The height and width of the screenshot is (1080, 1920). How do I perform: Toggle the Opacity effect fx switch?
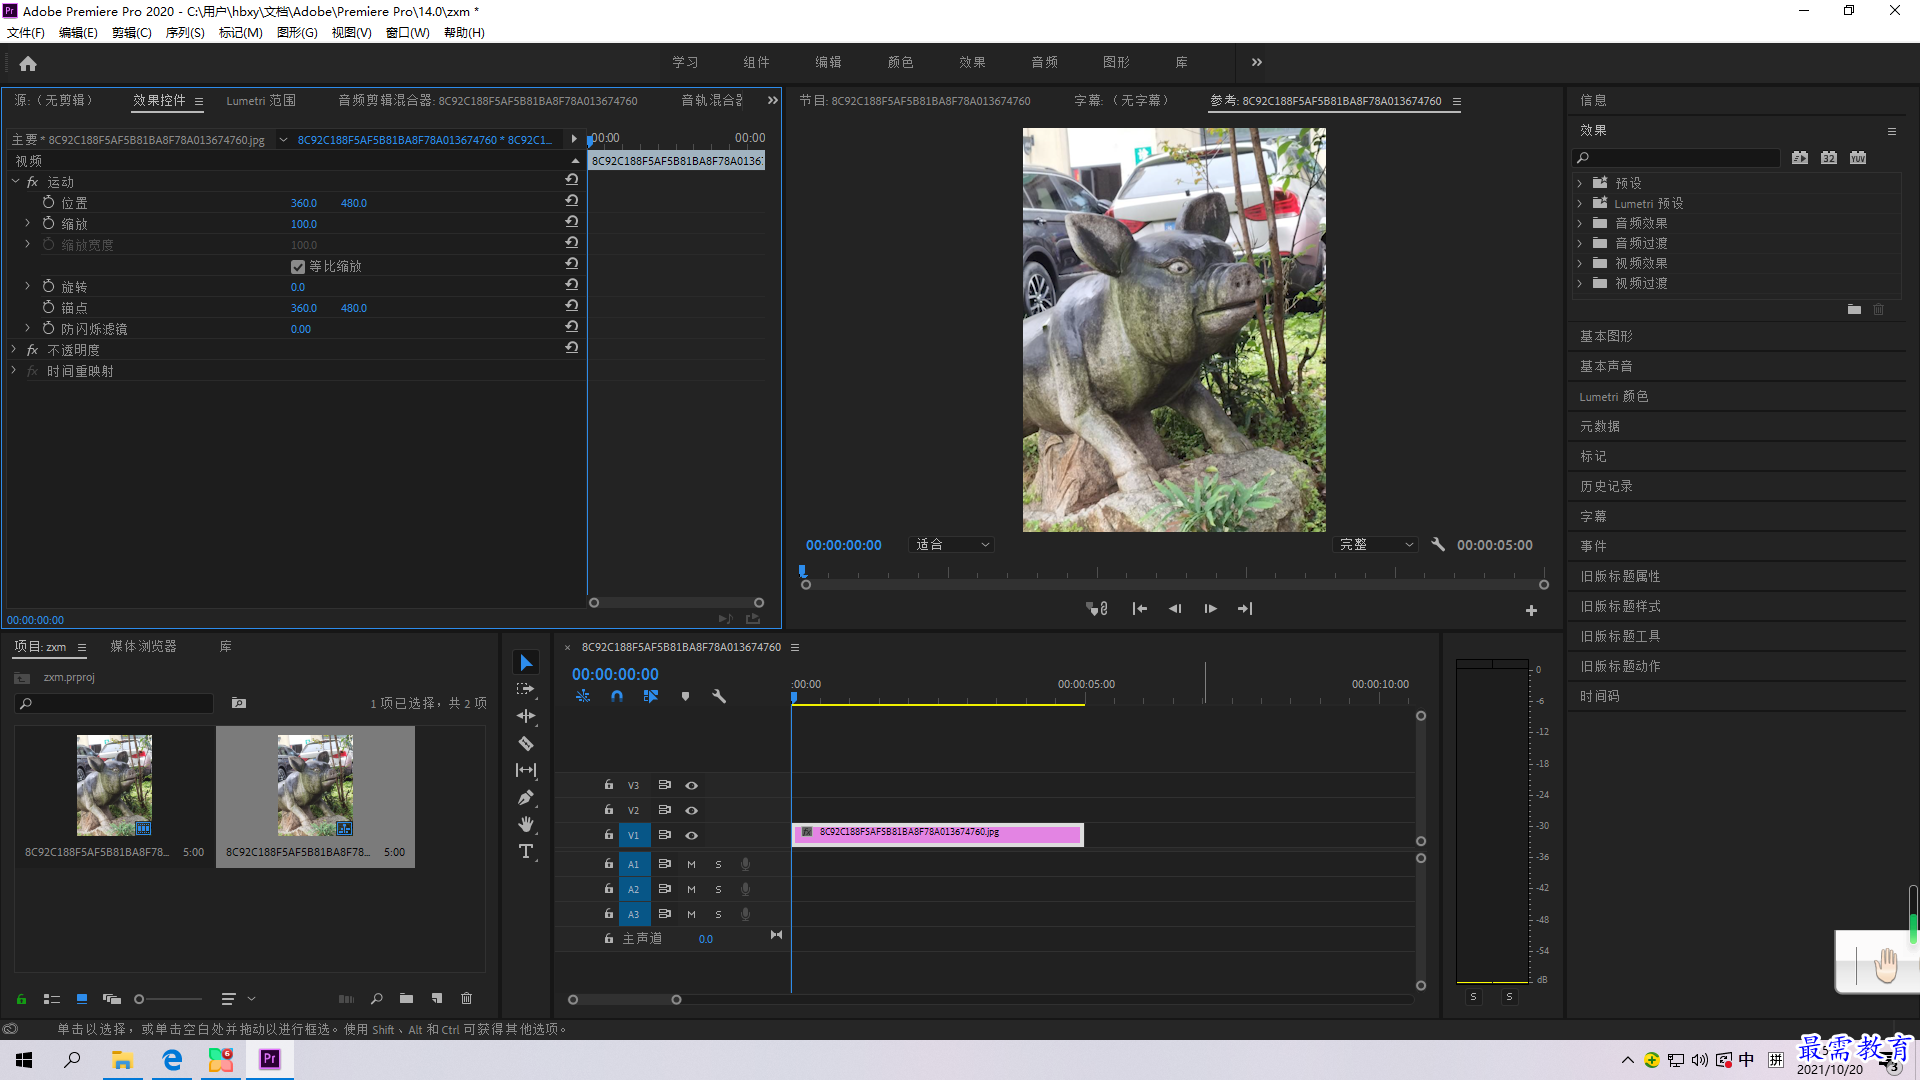click(x=32, y=350)
